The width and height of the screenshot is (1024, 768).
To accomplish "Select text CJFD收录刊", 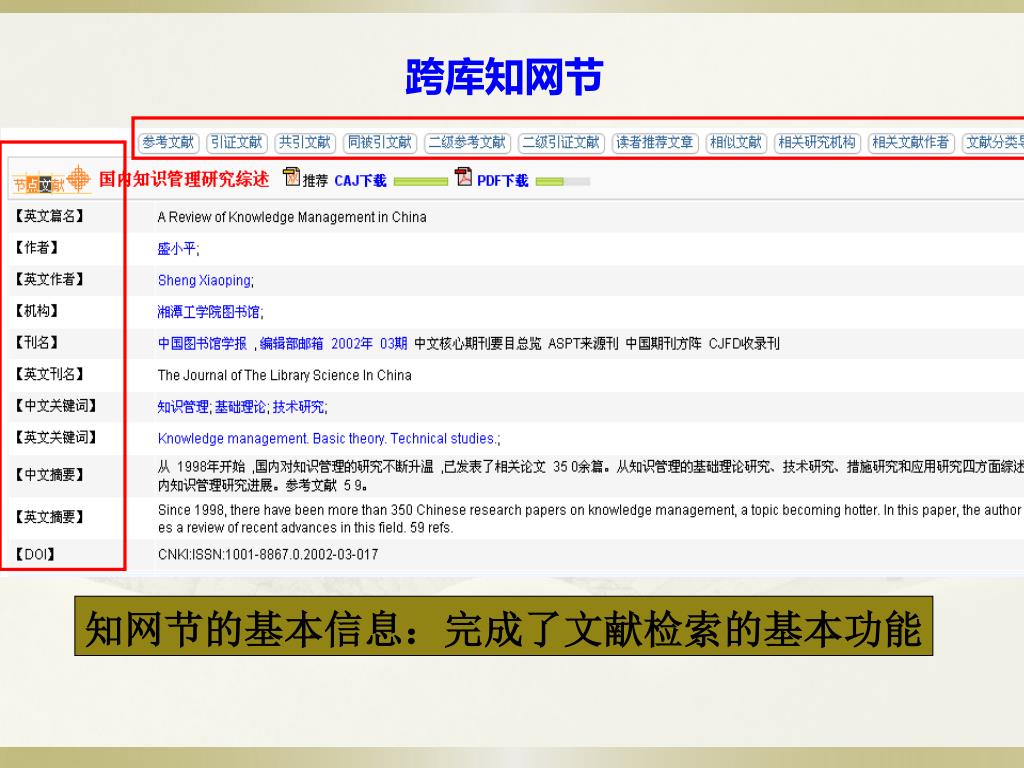I will [744, 344].
